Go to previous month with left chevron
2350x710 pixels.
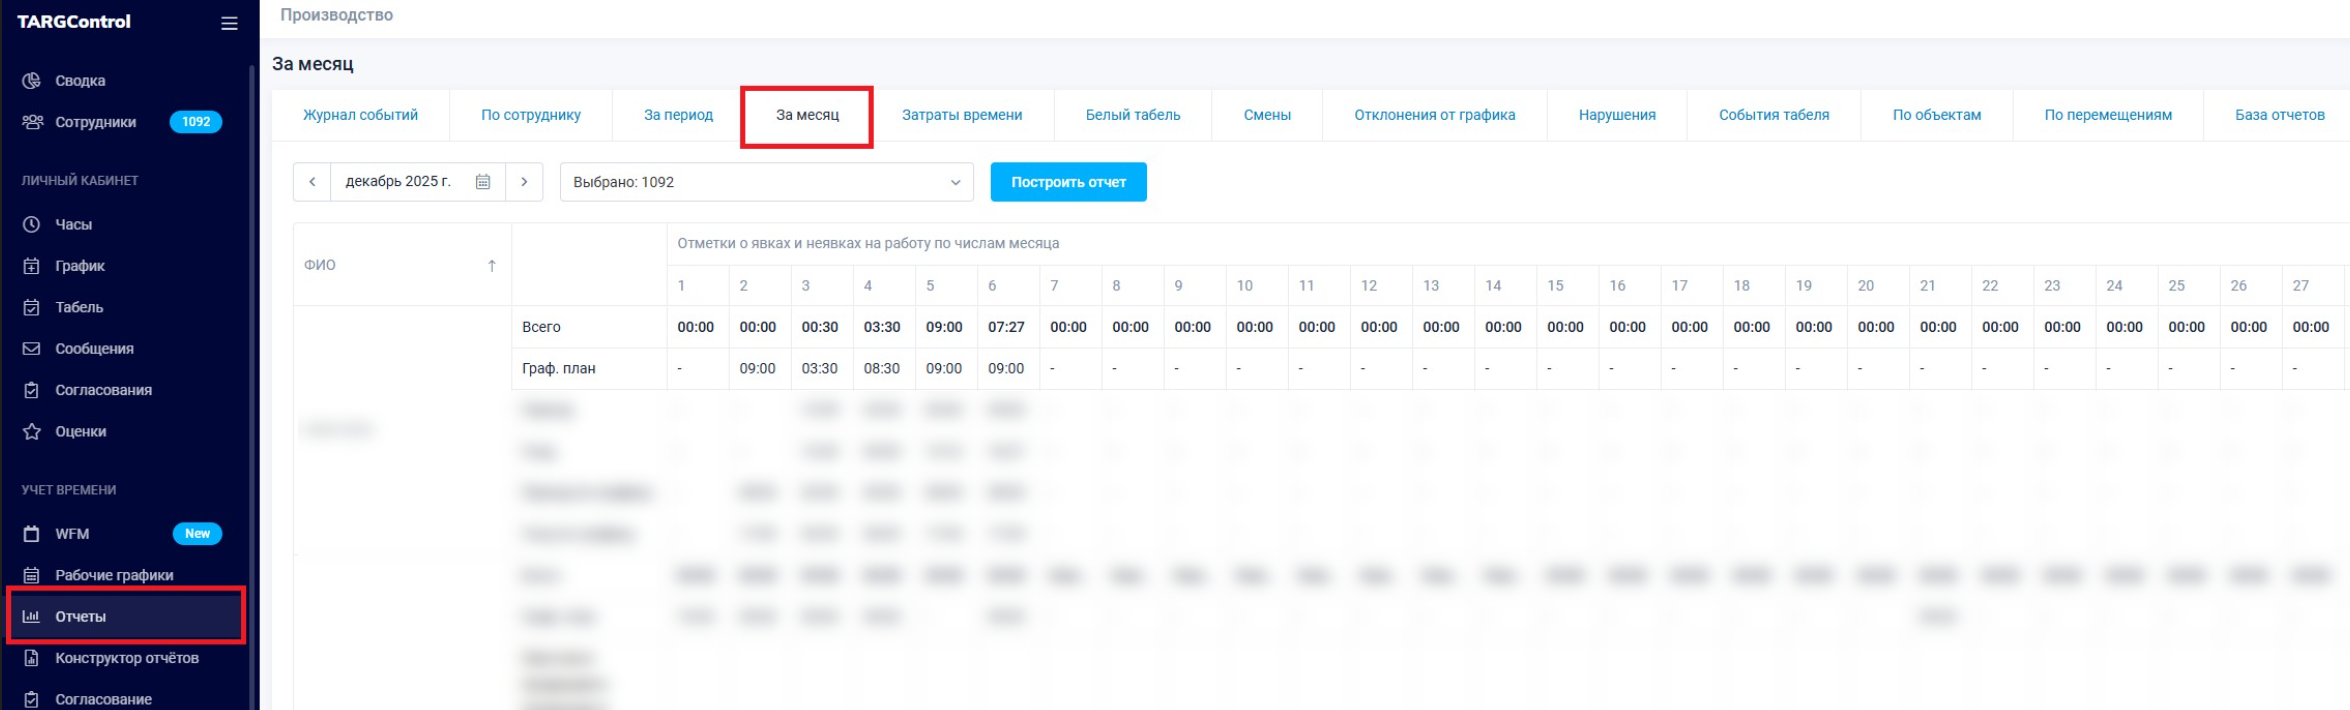[312, 182]
